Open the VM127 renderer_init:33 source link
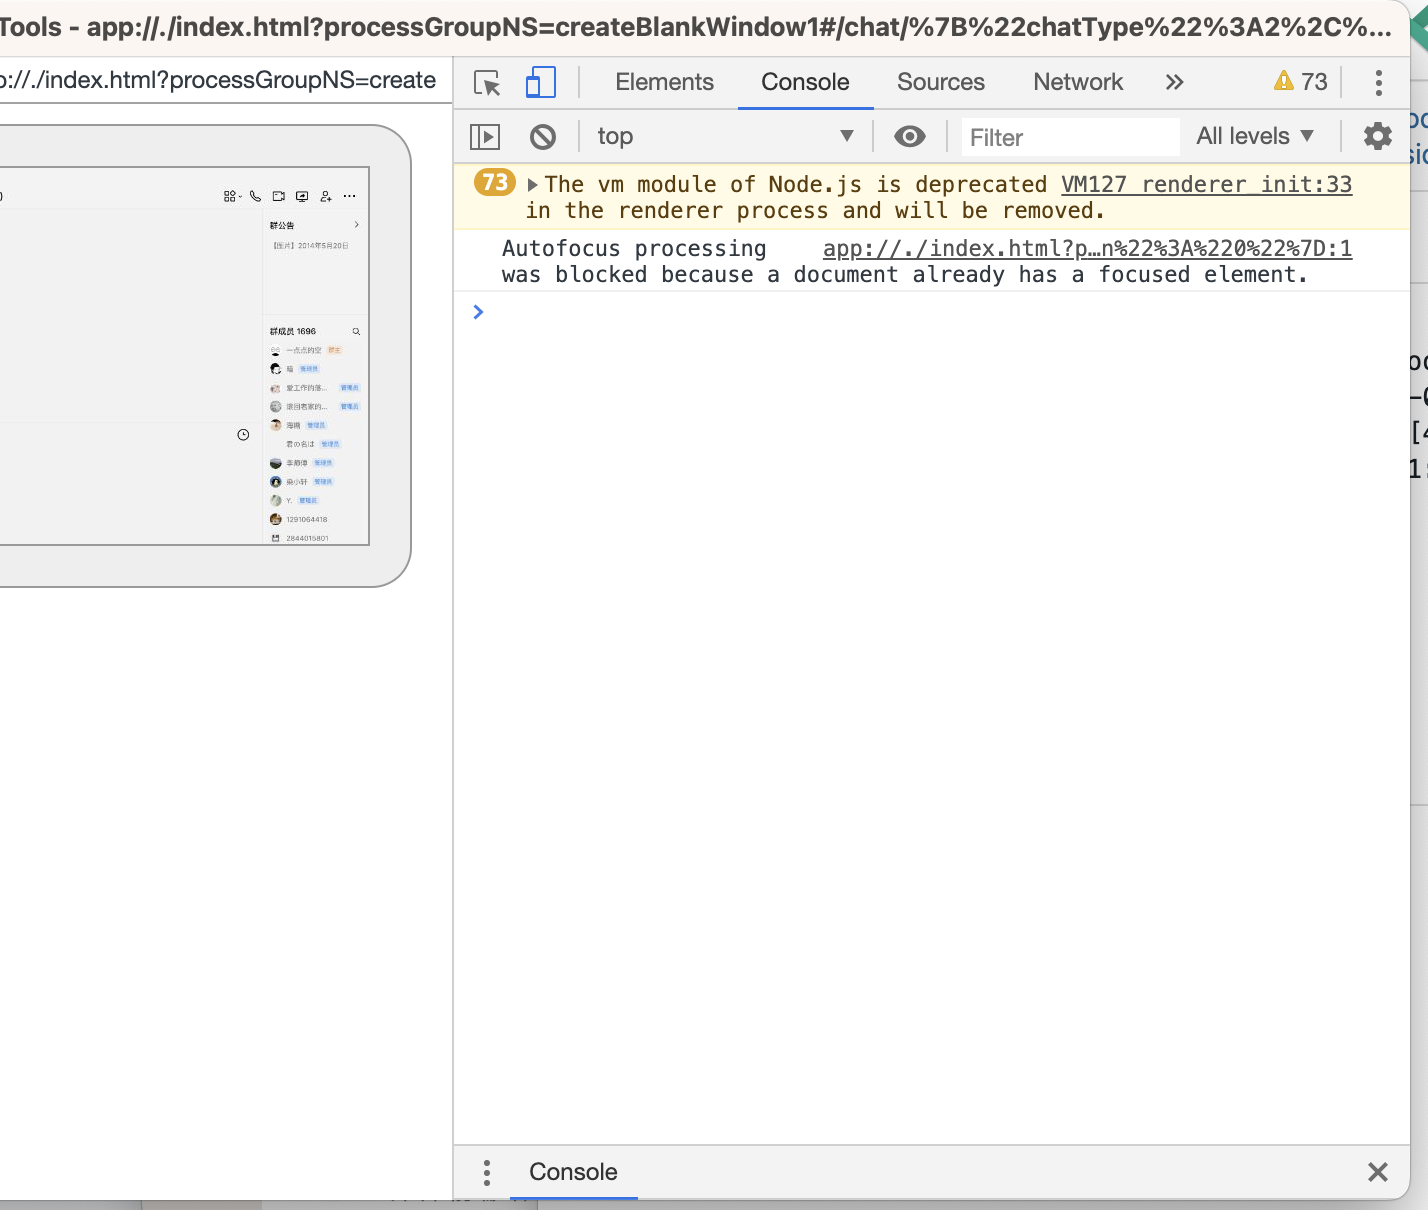Screen dimensions: 1428x1210 pos(1205,185)
